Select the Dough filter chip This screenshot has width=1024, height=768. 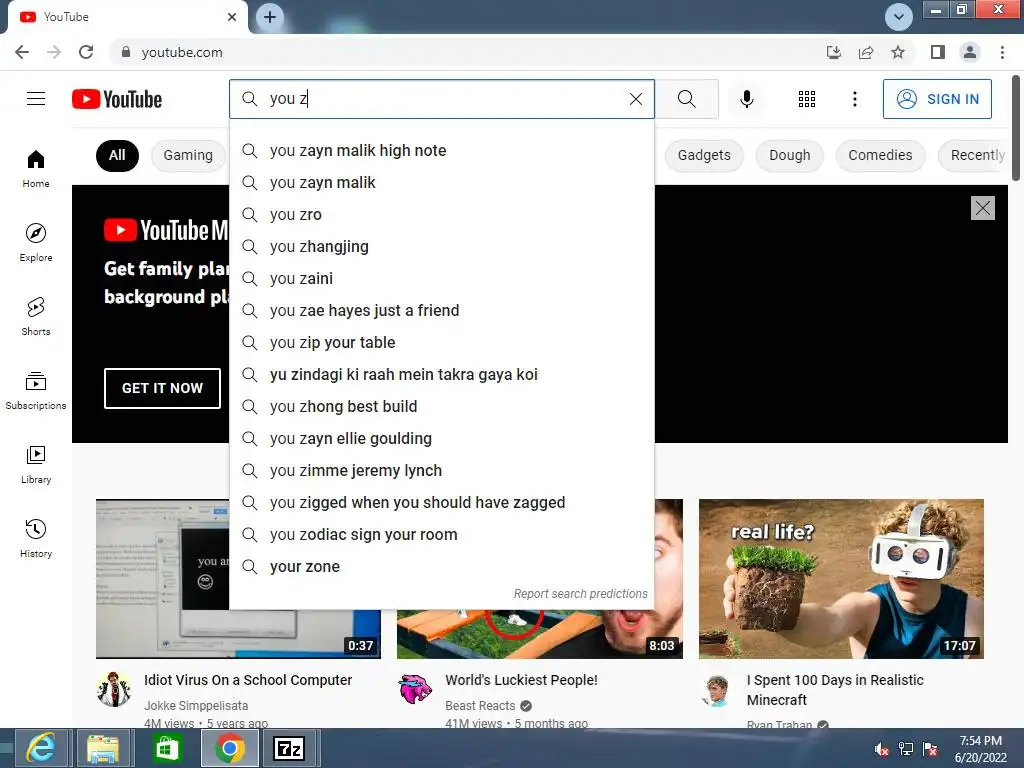tap(790, 155)
